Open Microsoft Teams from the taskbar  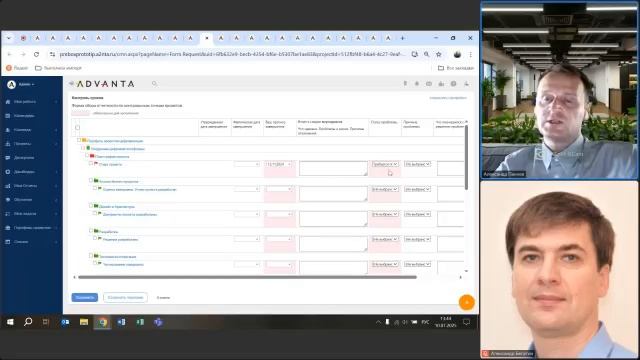[x=158, y=322]
